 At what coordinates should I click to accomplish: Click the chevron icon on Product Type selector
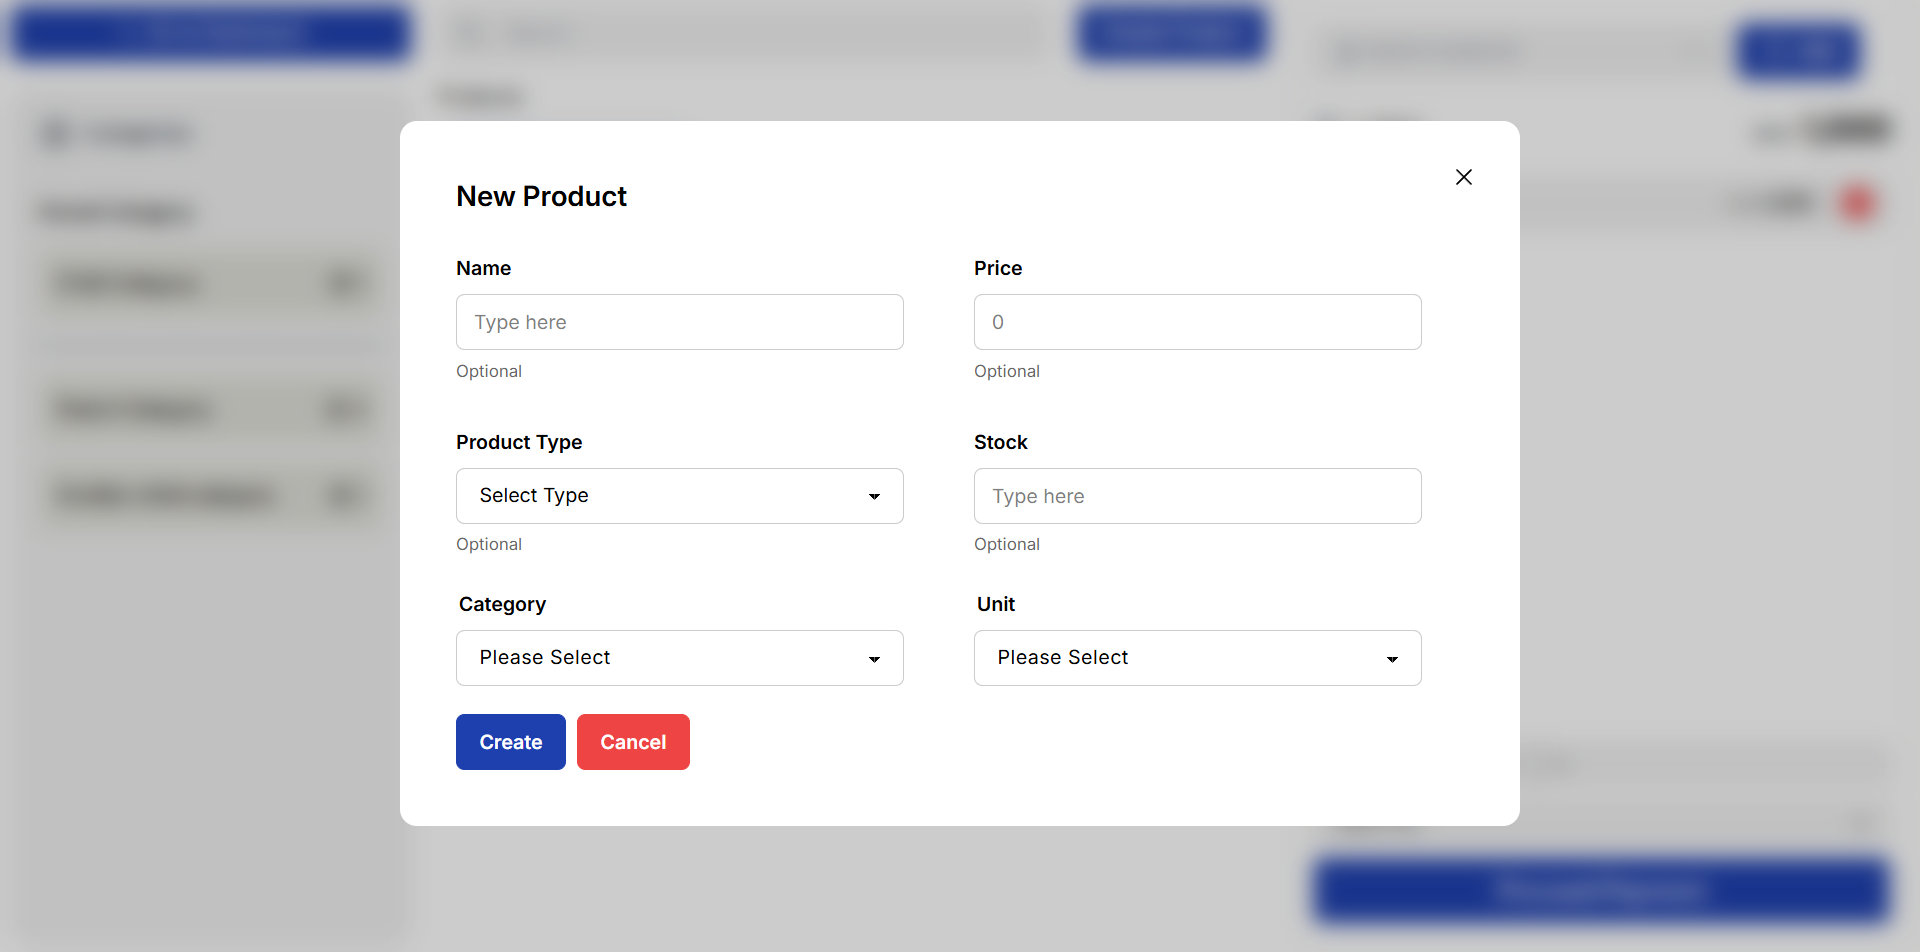tap(875, 496)
